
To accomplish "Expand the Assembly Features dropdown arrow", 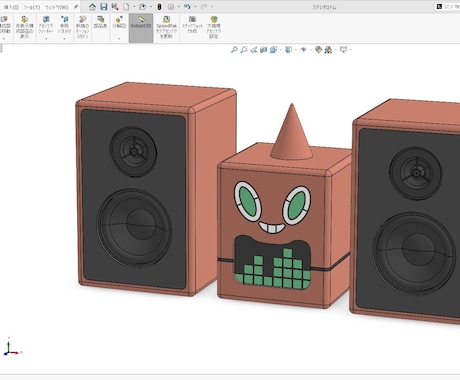I will pyautogui.click(x=46, y=39).
